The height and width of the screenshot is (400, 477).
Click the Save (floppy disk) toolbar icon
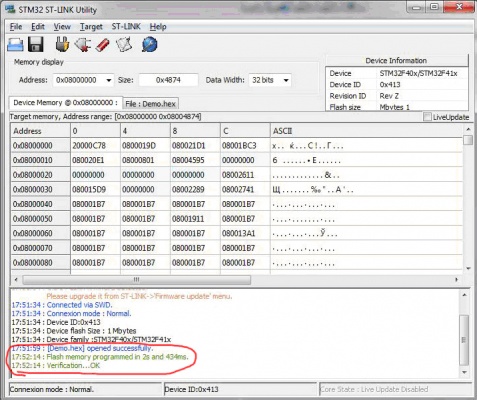click(36, 44)
